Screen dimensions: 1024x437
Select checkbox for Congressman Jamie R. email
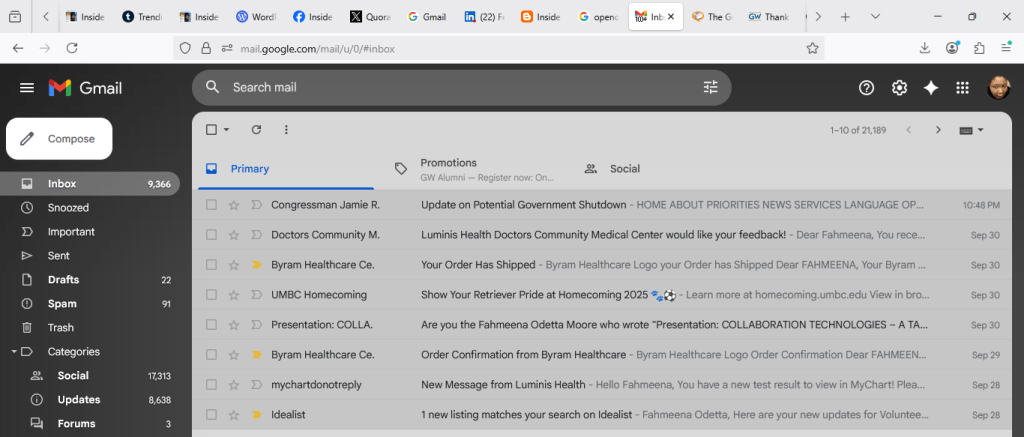[211, 205]
